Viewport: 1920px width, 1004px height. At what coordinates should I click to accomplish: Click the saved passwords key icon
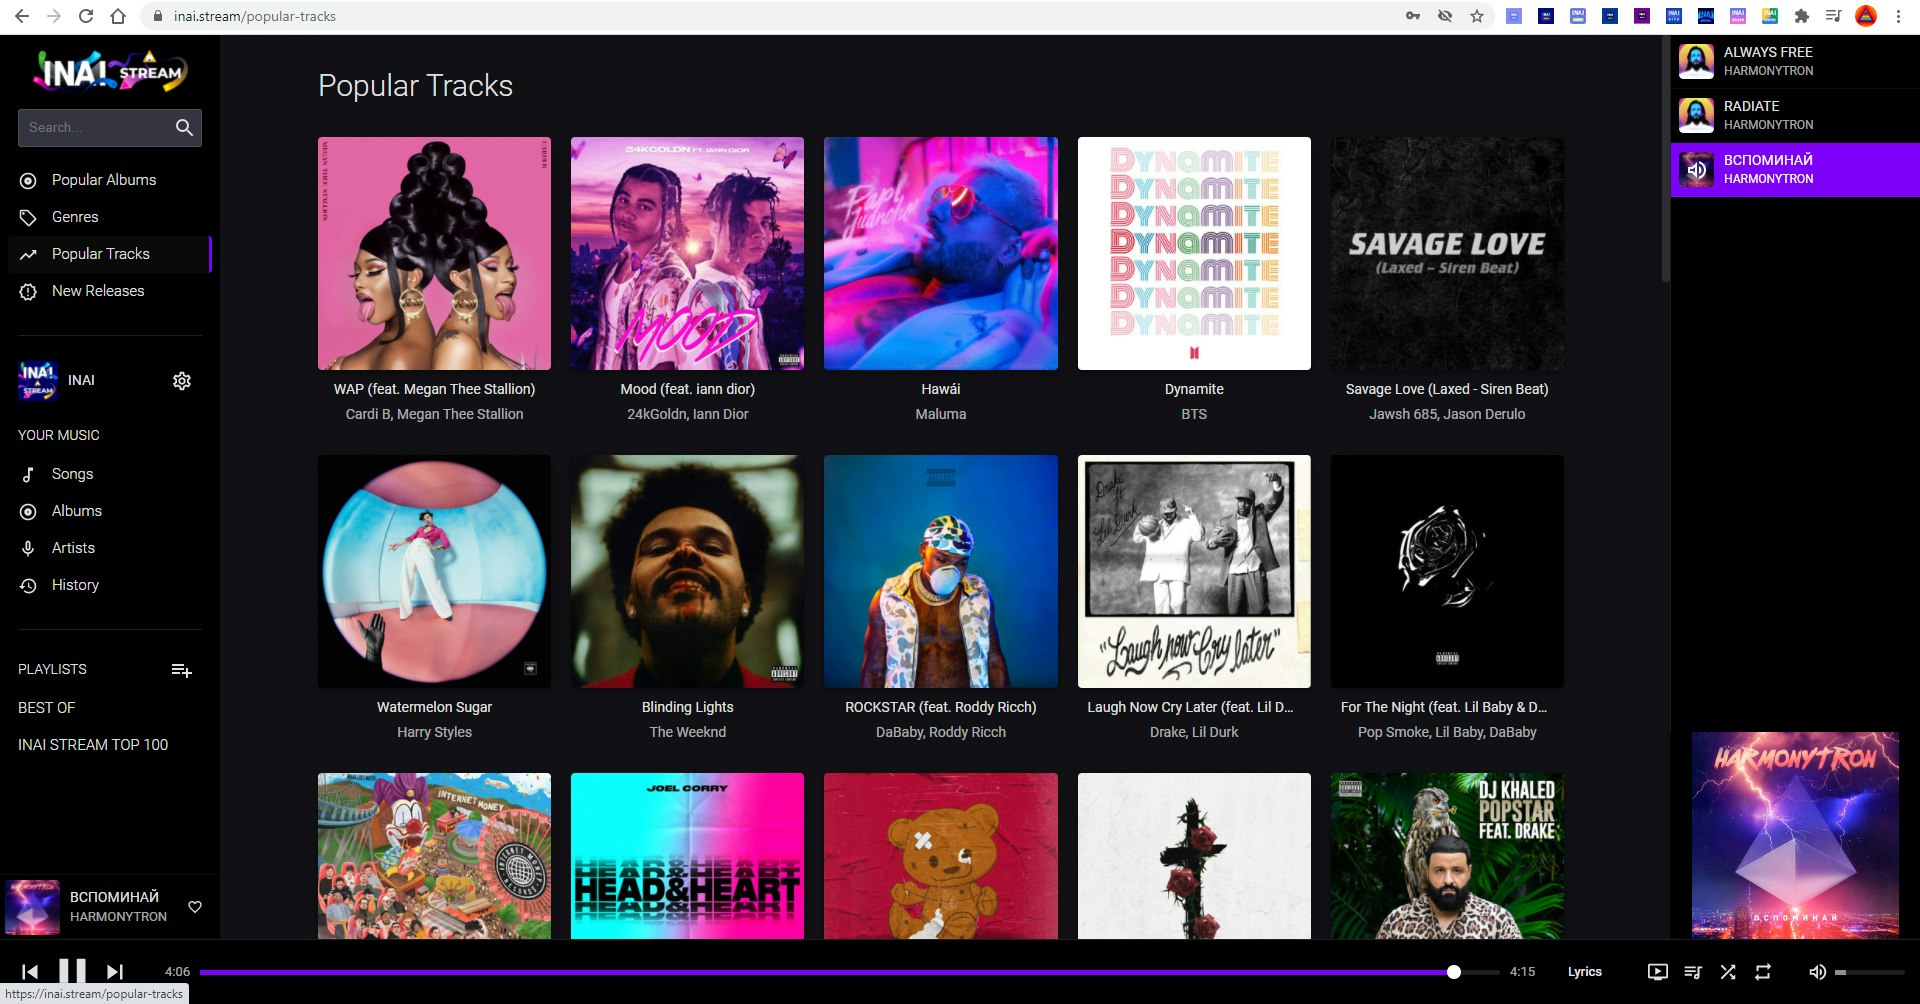point(1413,16)
